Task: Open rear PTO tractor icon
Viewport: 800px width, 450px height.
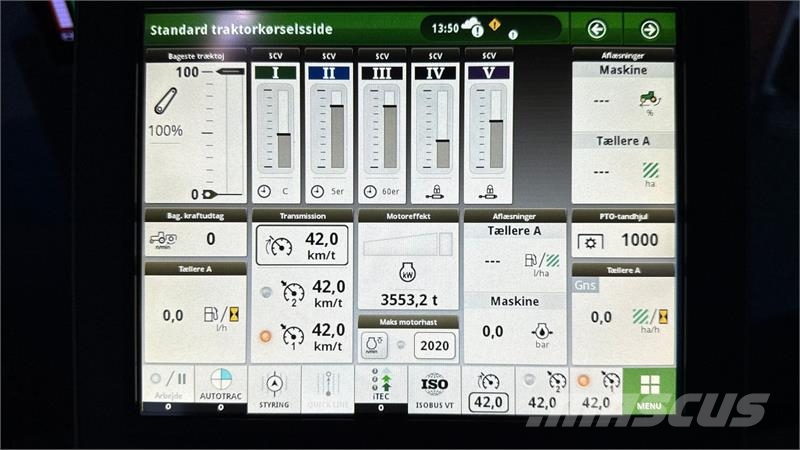Action: [x=163, y=239]
